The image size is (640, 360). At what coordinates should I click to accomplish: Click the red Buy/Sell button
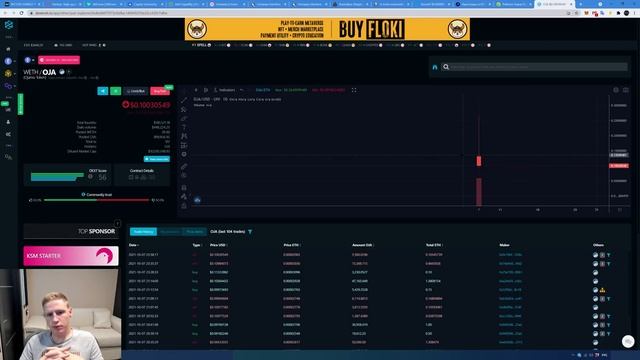click(x=160, y=91)
